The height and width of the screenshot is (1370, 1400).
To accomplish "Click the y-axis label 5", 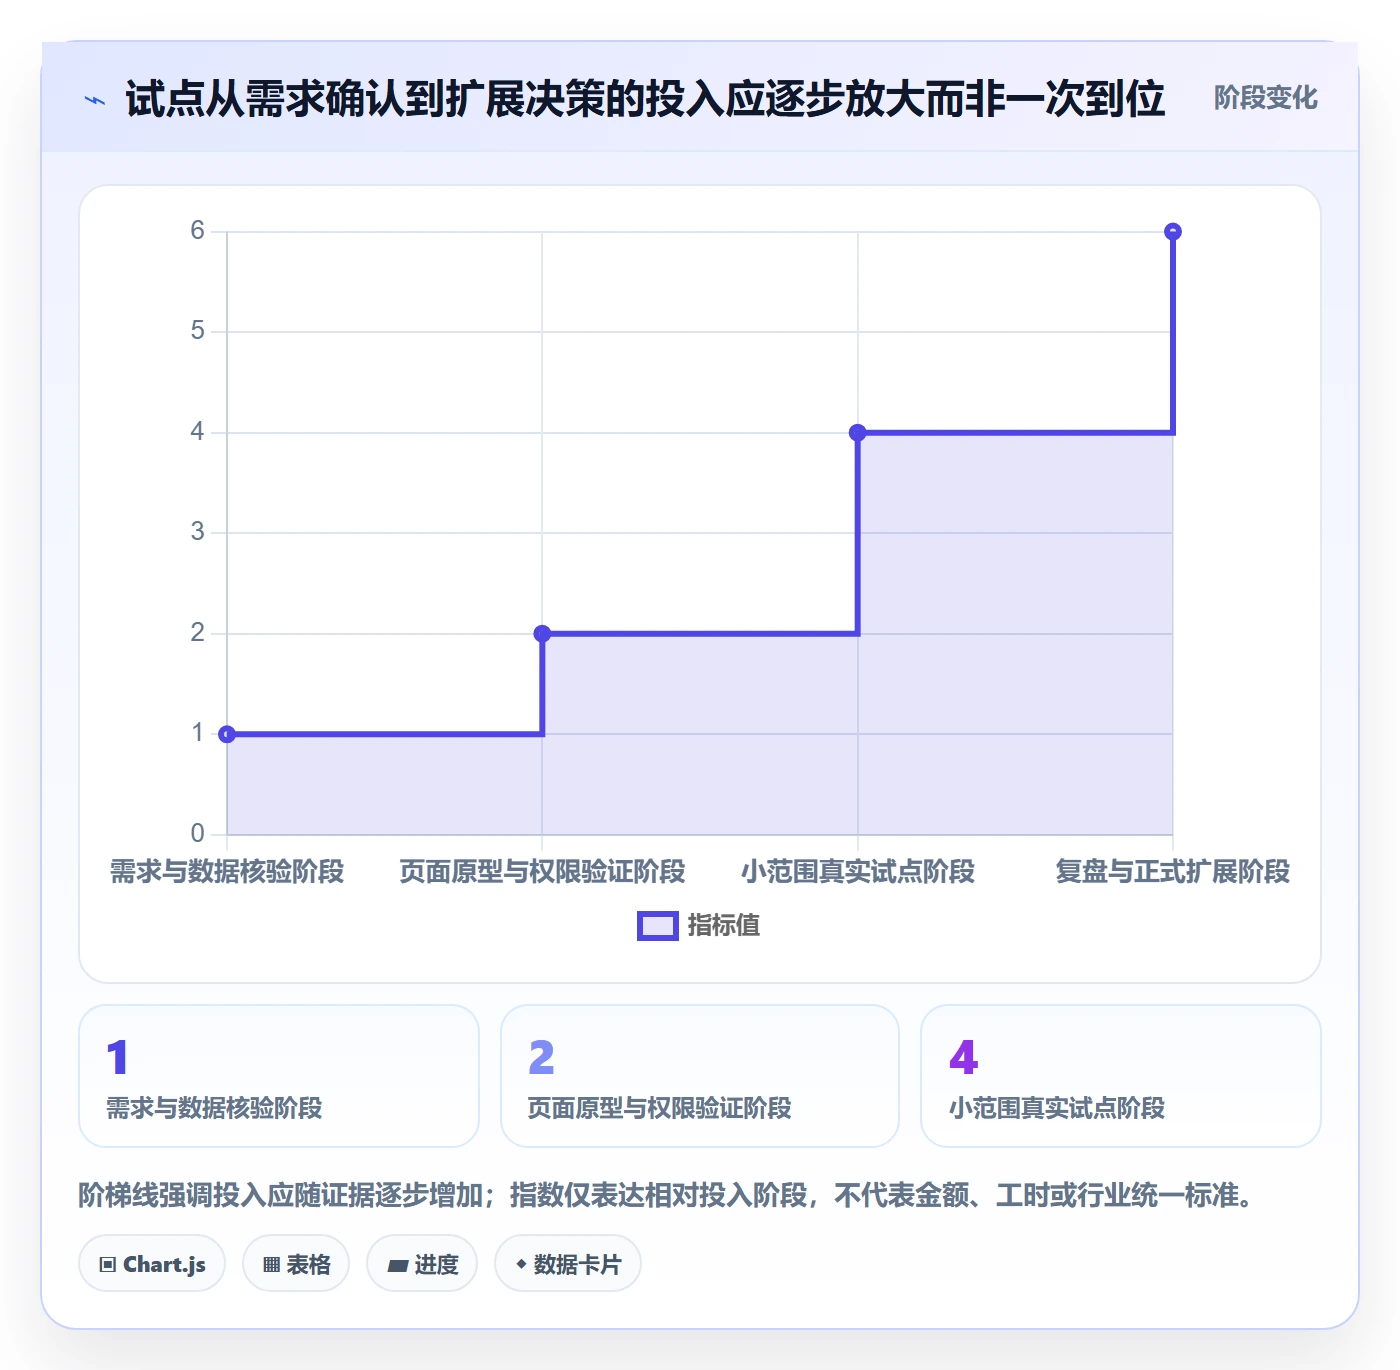I will point(197,331).
